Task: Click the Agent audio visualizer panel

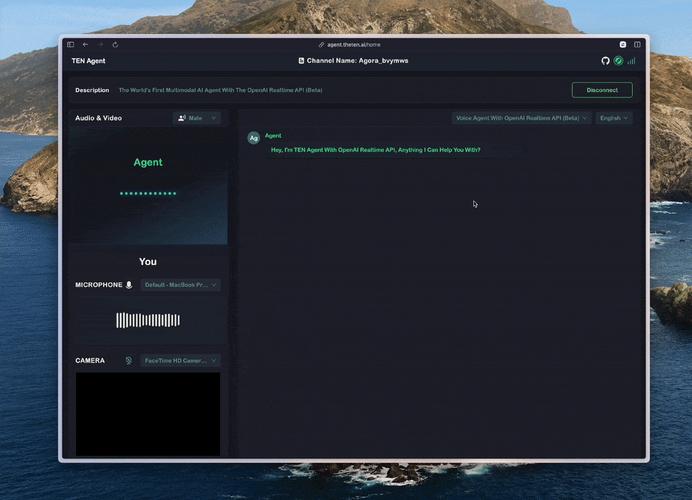Action: (x=148, y=186)
